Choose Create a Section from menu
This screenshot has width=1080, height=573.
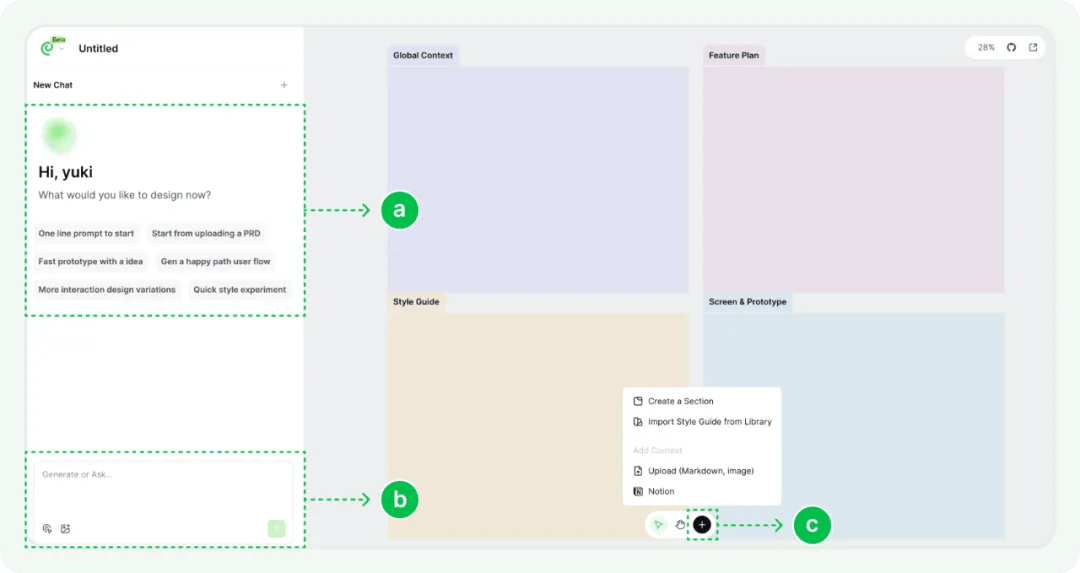(680, 401)
